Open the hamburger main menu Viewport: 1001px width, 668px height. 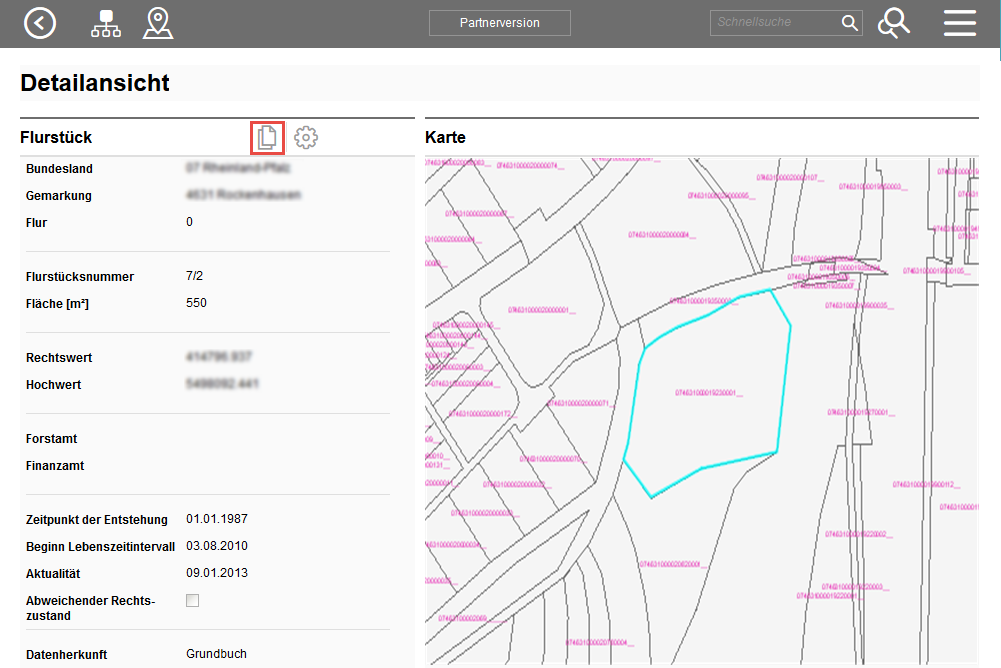(959, 23)
